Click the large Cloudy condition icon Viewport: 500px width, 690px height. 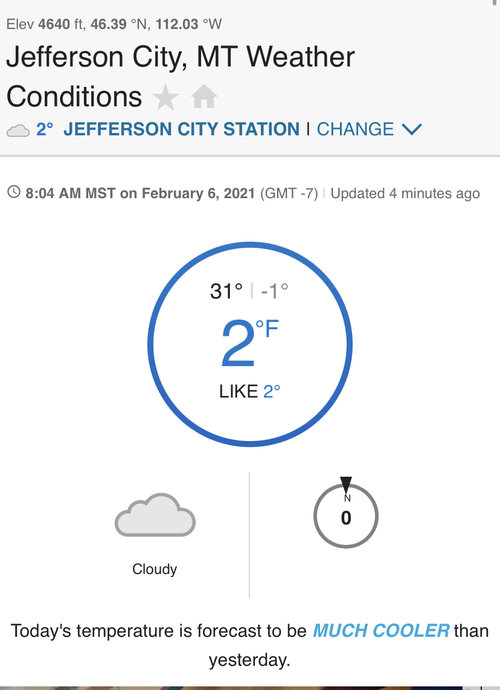click(x=155, y=515)
